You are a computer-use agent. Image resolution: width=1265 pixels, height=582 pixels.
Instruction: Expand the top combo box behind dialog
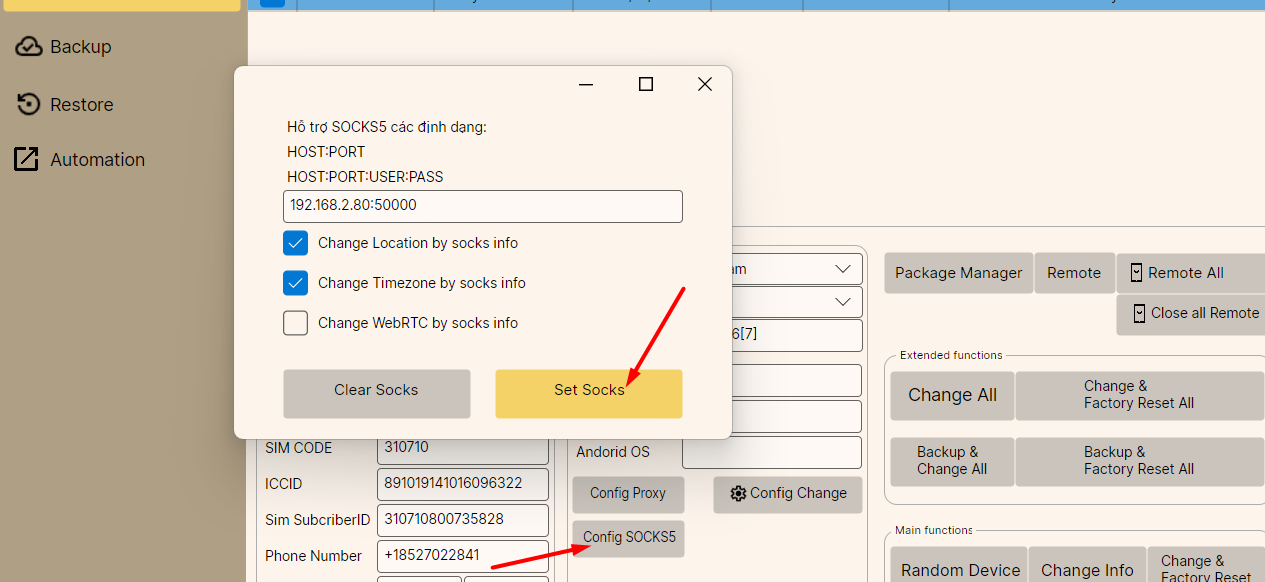[x=841, y=269]
